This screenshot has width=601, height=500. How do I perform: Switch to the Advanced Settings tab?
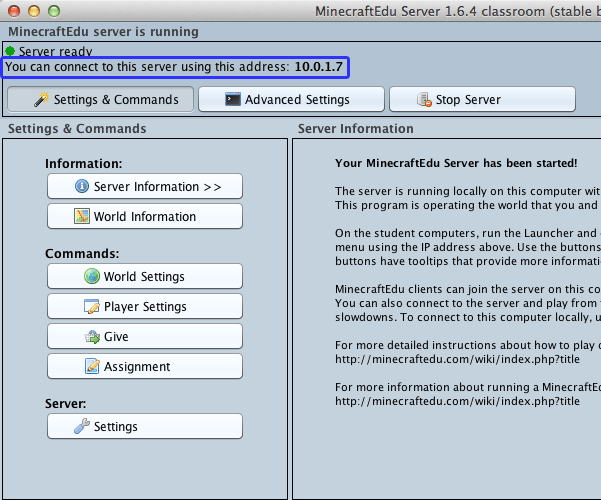[x=291, y=99]
